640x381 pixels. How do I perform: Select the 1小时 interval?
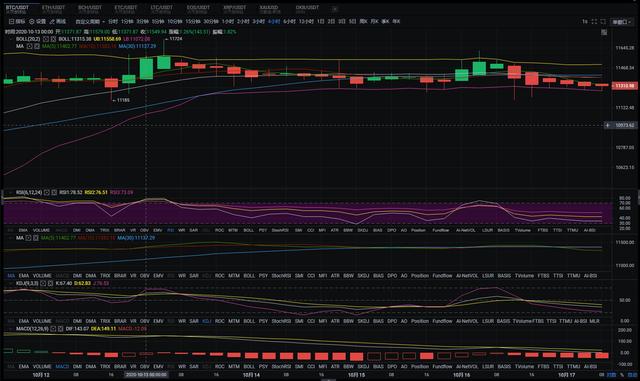pos(227,21)
